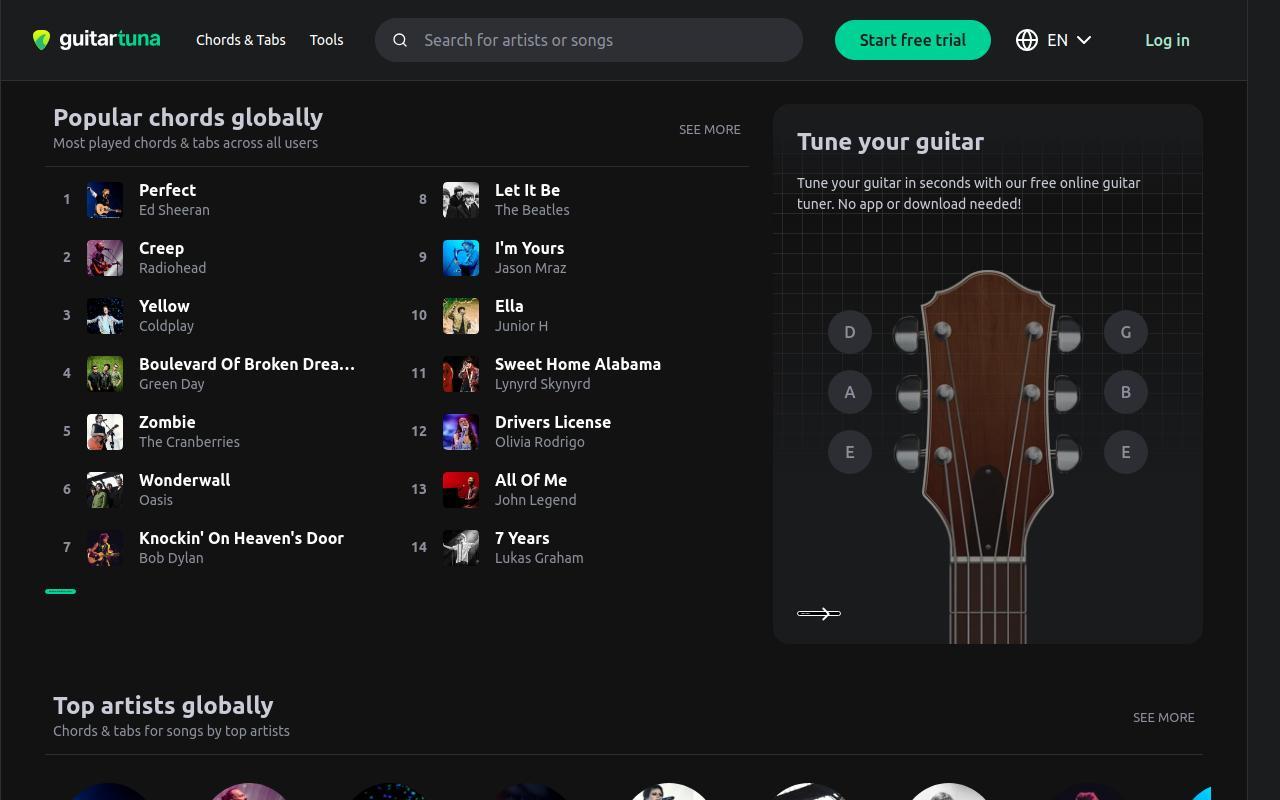The image size is (1280, 800).
Task: Open the song title Creep
Action: (161, 248)
